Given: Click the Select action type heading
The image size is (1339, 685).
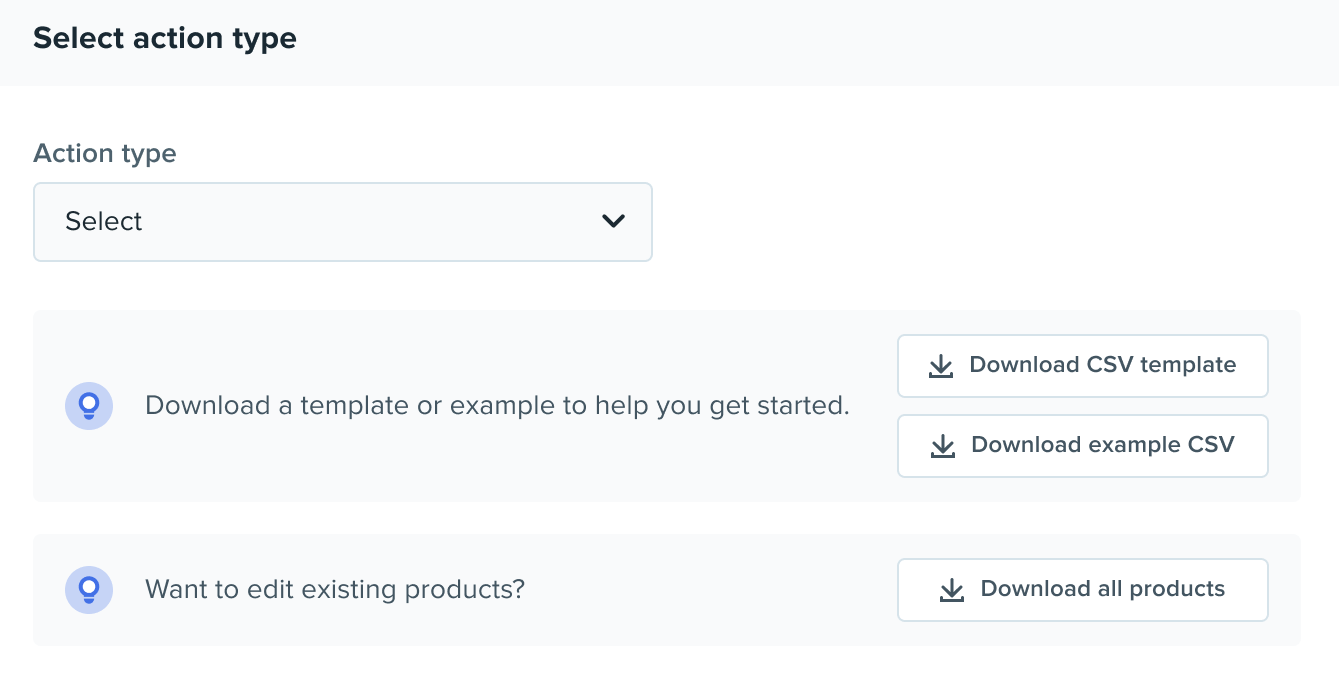Looking at the screenshot, I should [165, 39].
